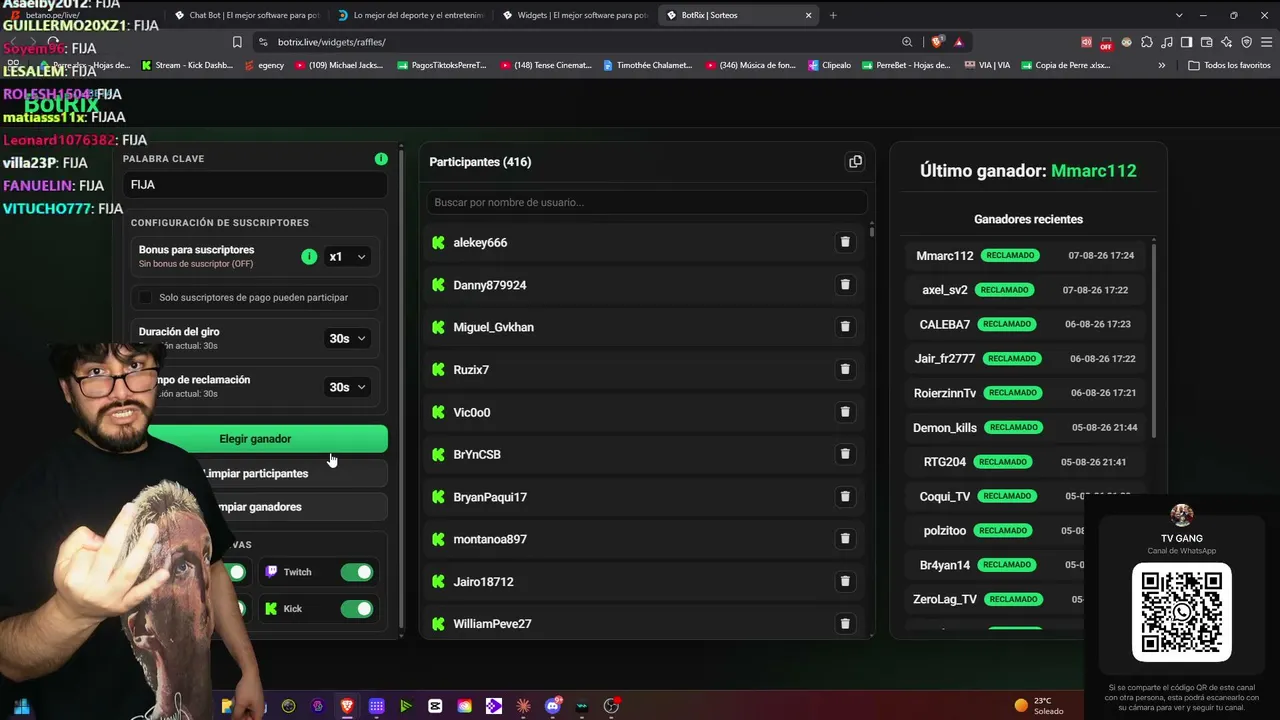Click the Mmarc112 RECLAMADO badge
The width and height of the screenshot is (1280, 720).
point(1010,256)
